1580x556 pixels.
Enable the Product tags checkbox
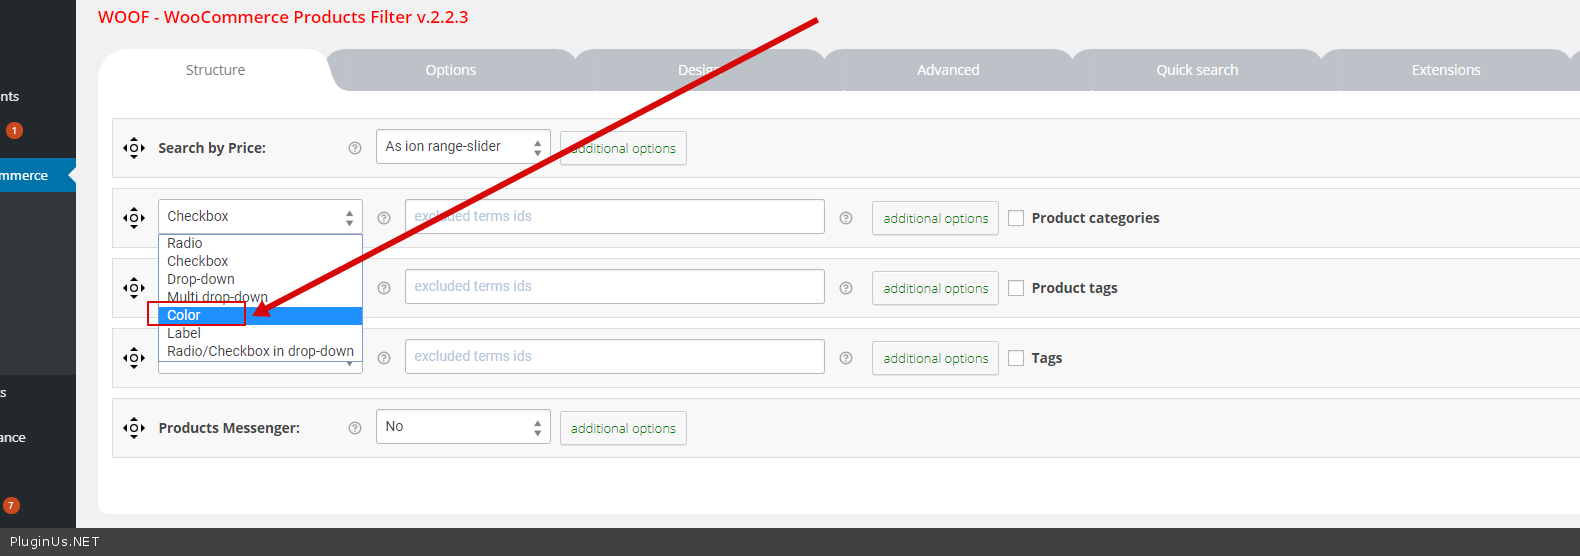coord(1016,288)
